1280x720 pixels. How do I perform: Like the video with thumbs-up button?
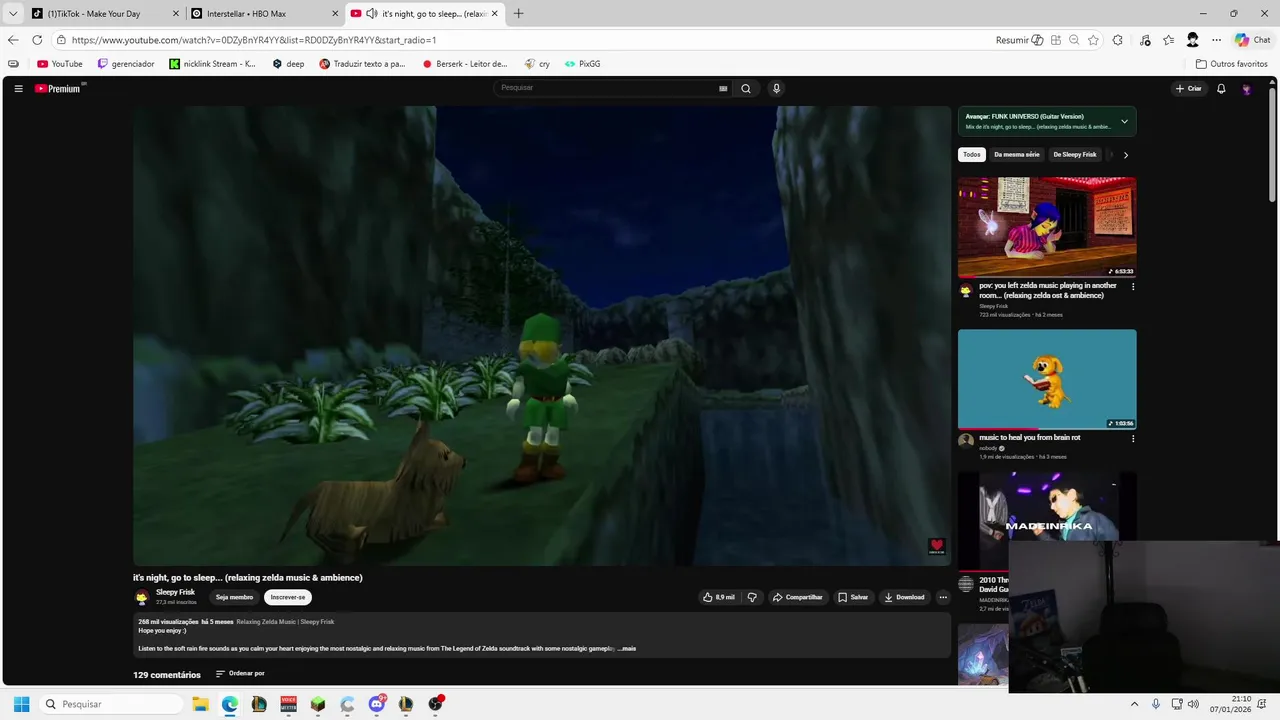pyautogui.click(x=719, y=597)
